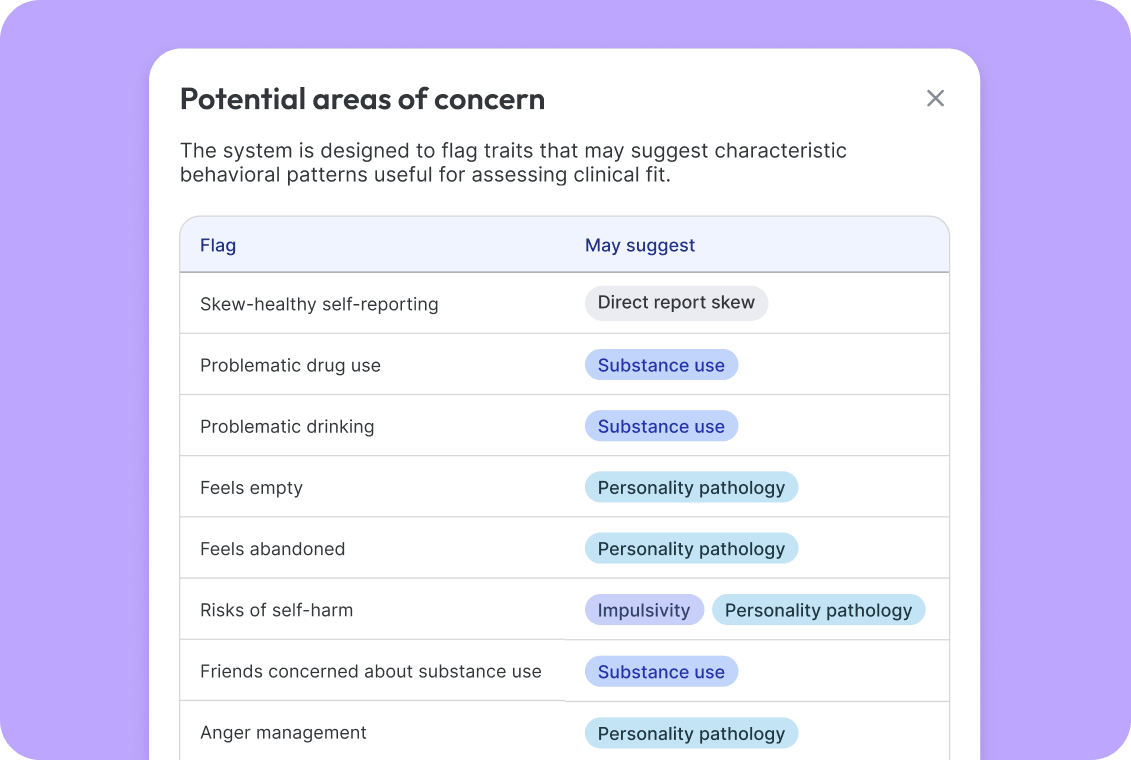Click Personality pathology tag for Feels abandoned
The width and height of the screenshot is (1131, 760).
tap(691, 549)
